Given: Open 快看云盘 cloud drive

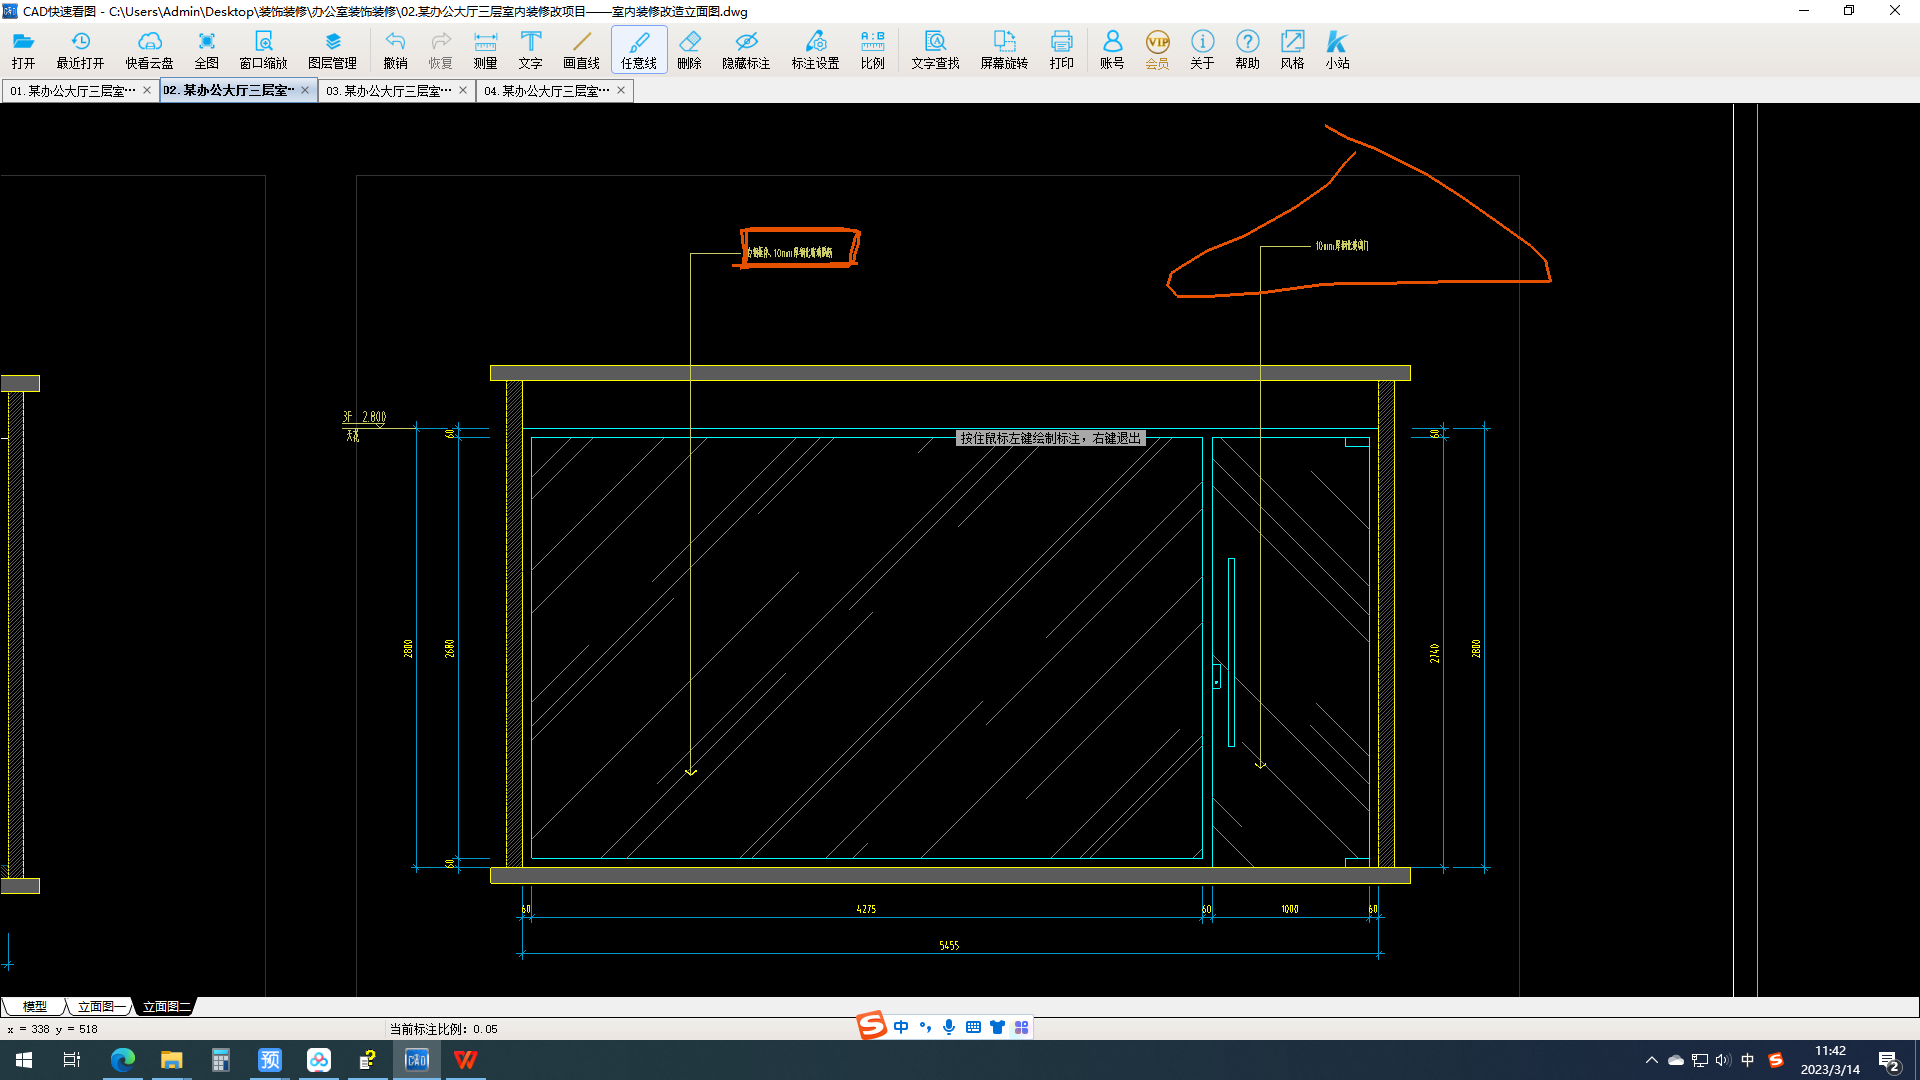Looking at the screenshot, I should pos(149,50).
